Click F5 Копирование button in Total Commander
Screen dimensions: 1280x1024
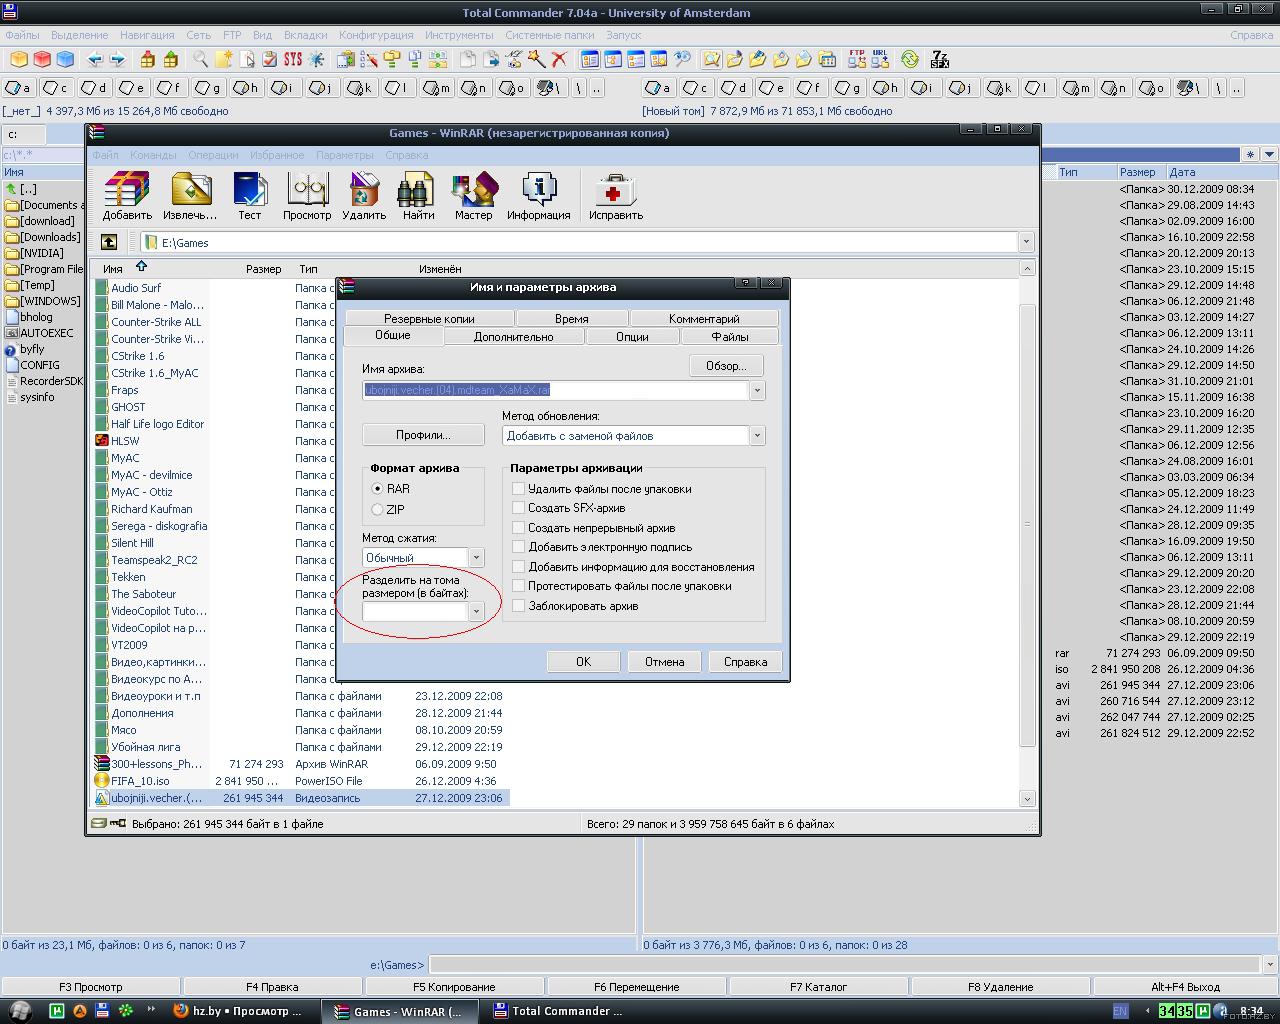454,987
